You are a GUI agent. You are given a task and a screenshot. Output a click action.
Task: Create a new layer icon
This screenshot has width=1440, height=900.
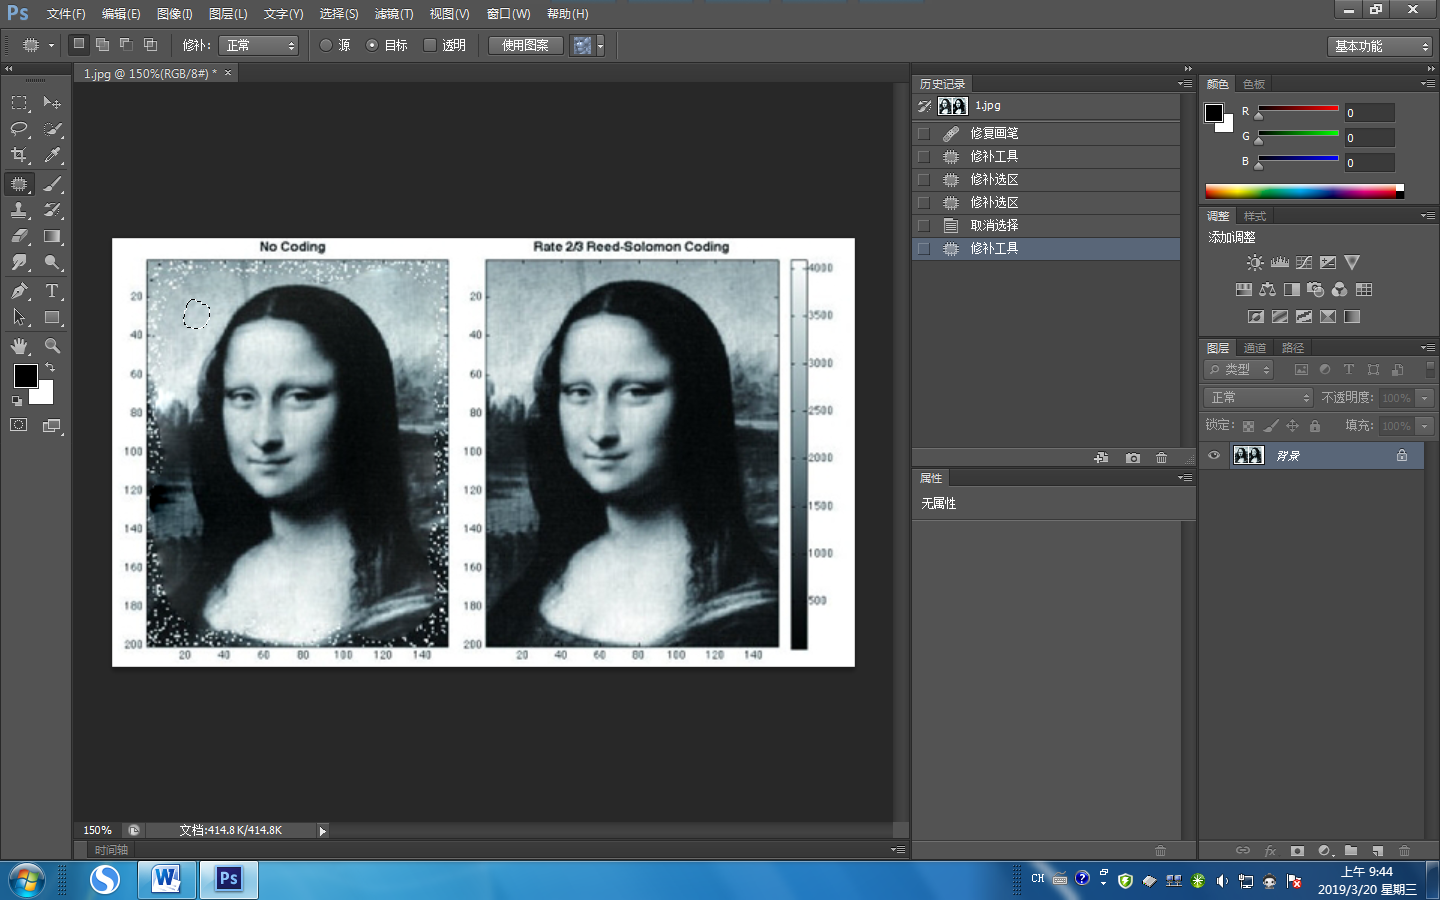(1377, 851)
